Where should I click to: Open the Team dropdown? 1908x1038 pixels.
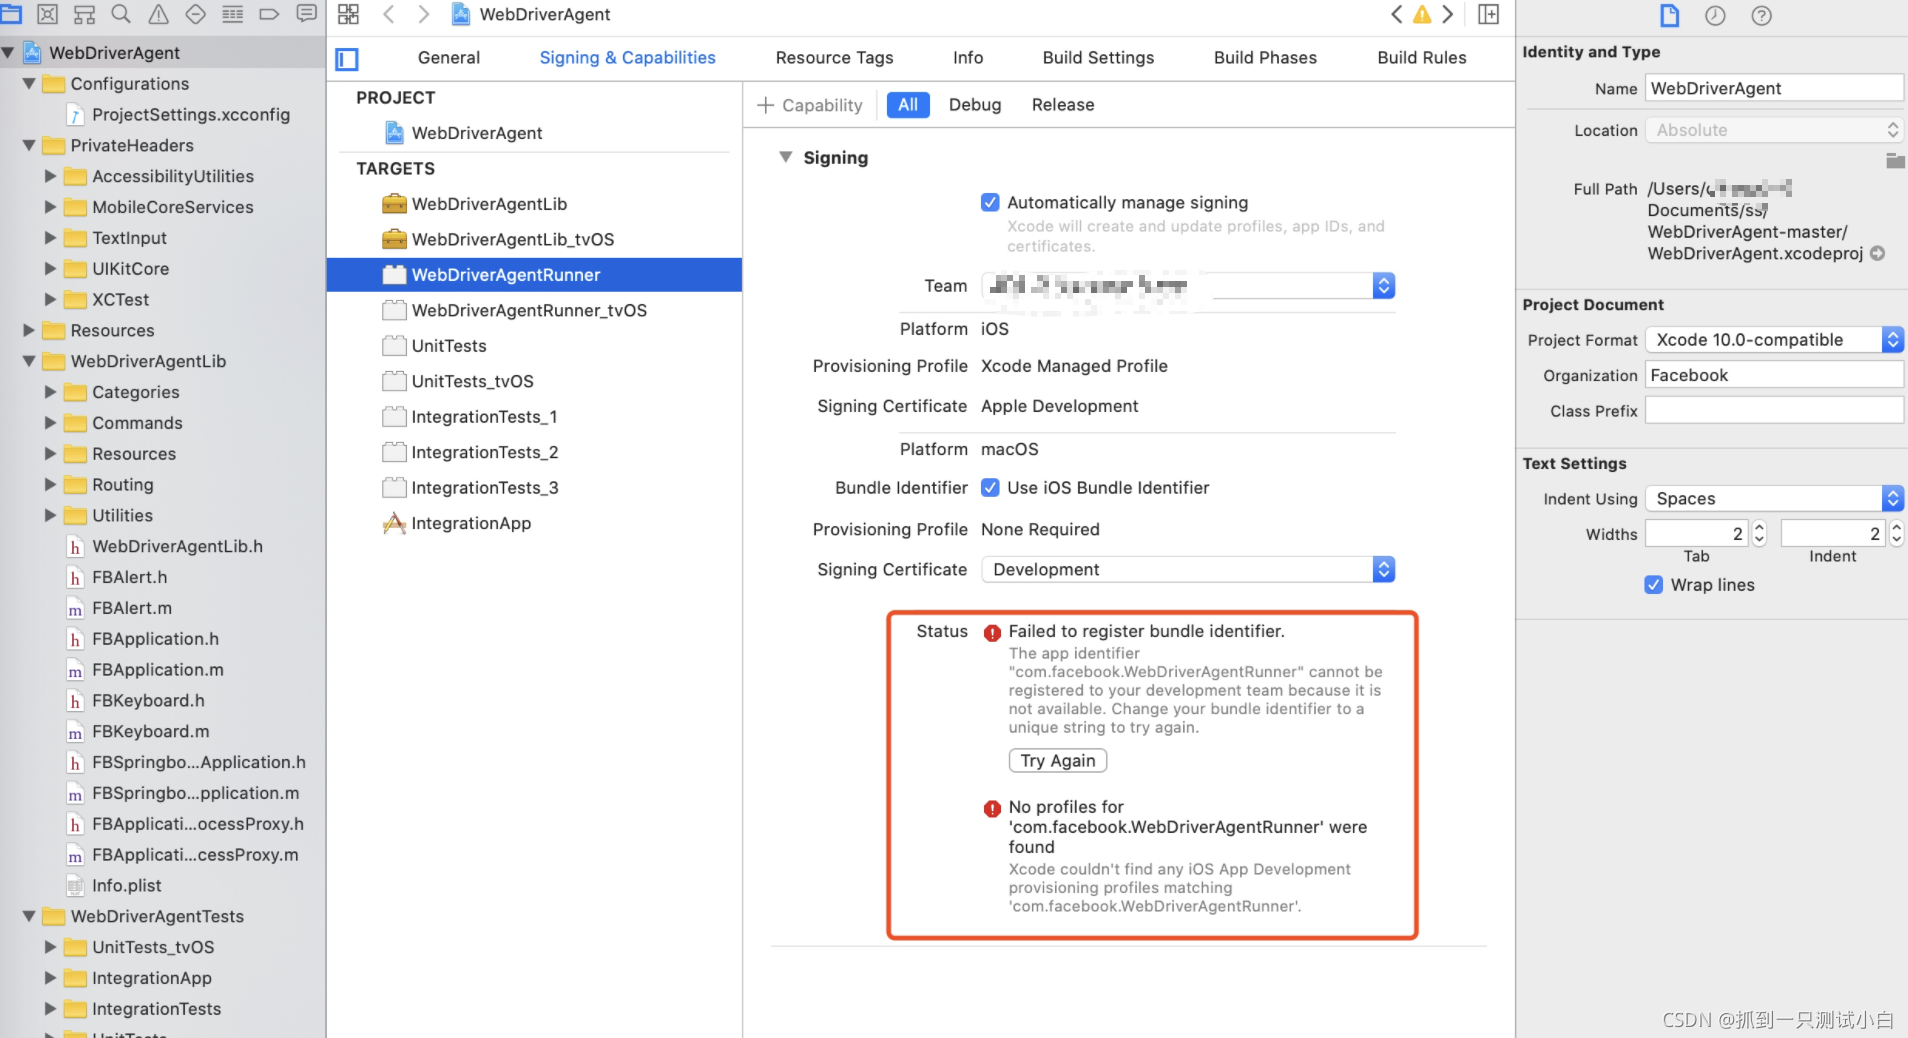click(1384, 286)
